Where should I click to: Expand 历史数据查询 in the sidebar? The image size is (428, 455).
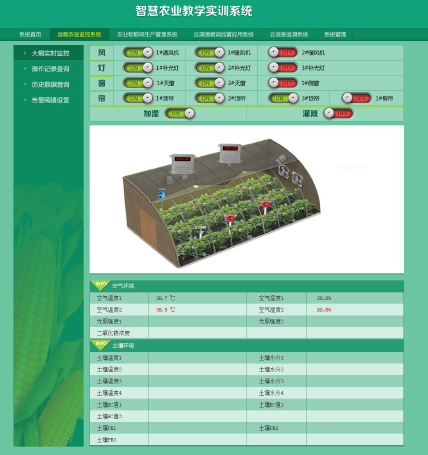pos(49,84)
